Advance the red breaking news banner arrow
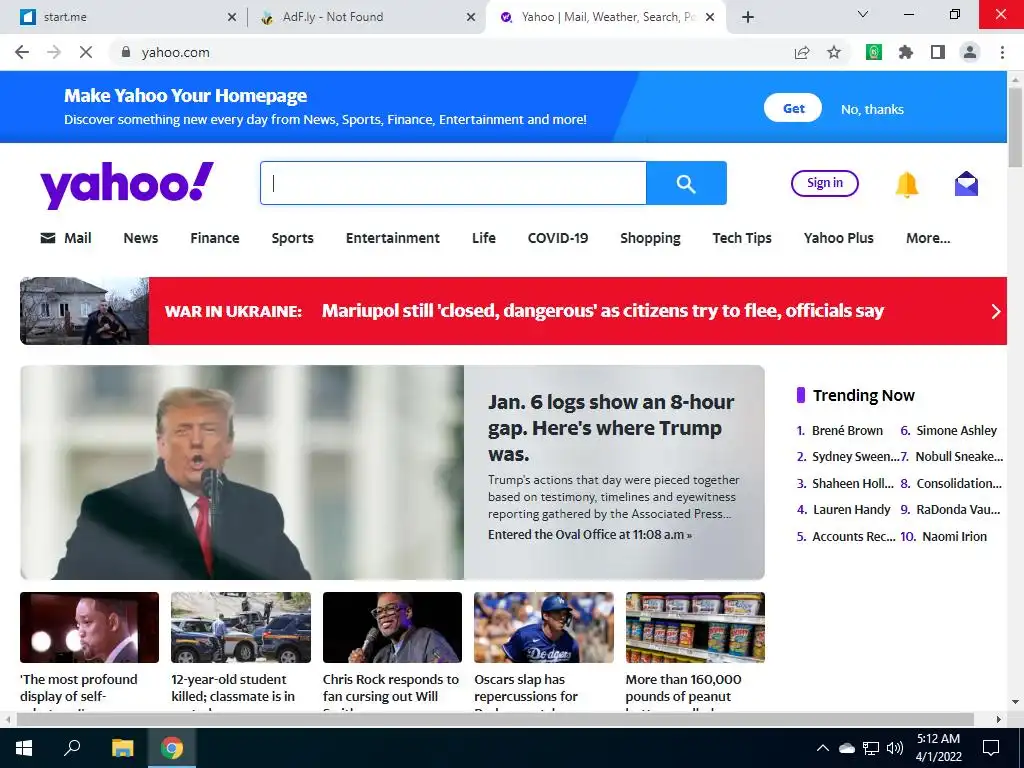1024x768 pixels. coord(996,312)
